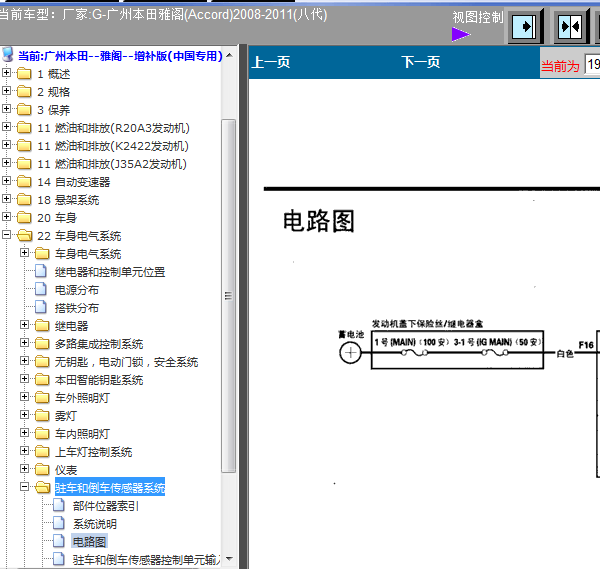Click scroll-up arrow of the tree panel

click(x=229, y=55)
